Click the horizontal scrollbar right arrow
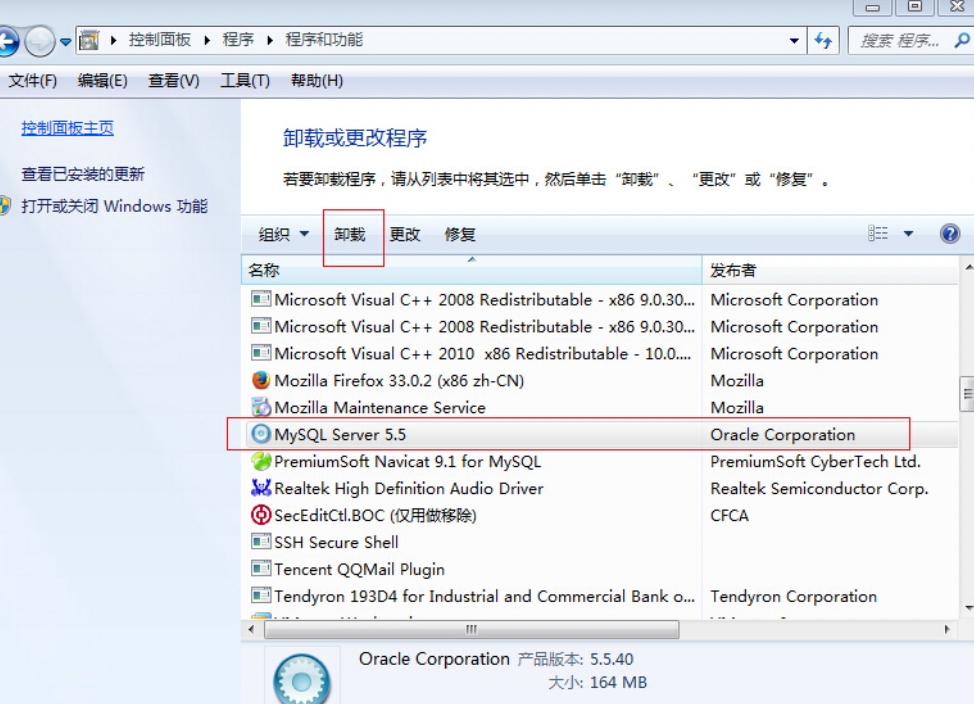 click(x=947, y=629)
